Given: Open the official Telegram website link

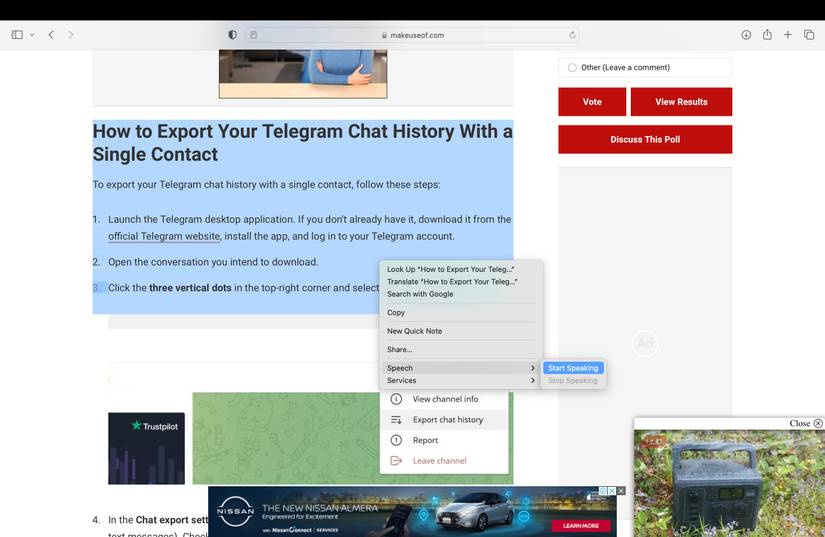Looking at the screenshot, I should [164, 236].
